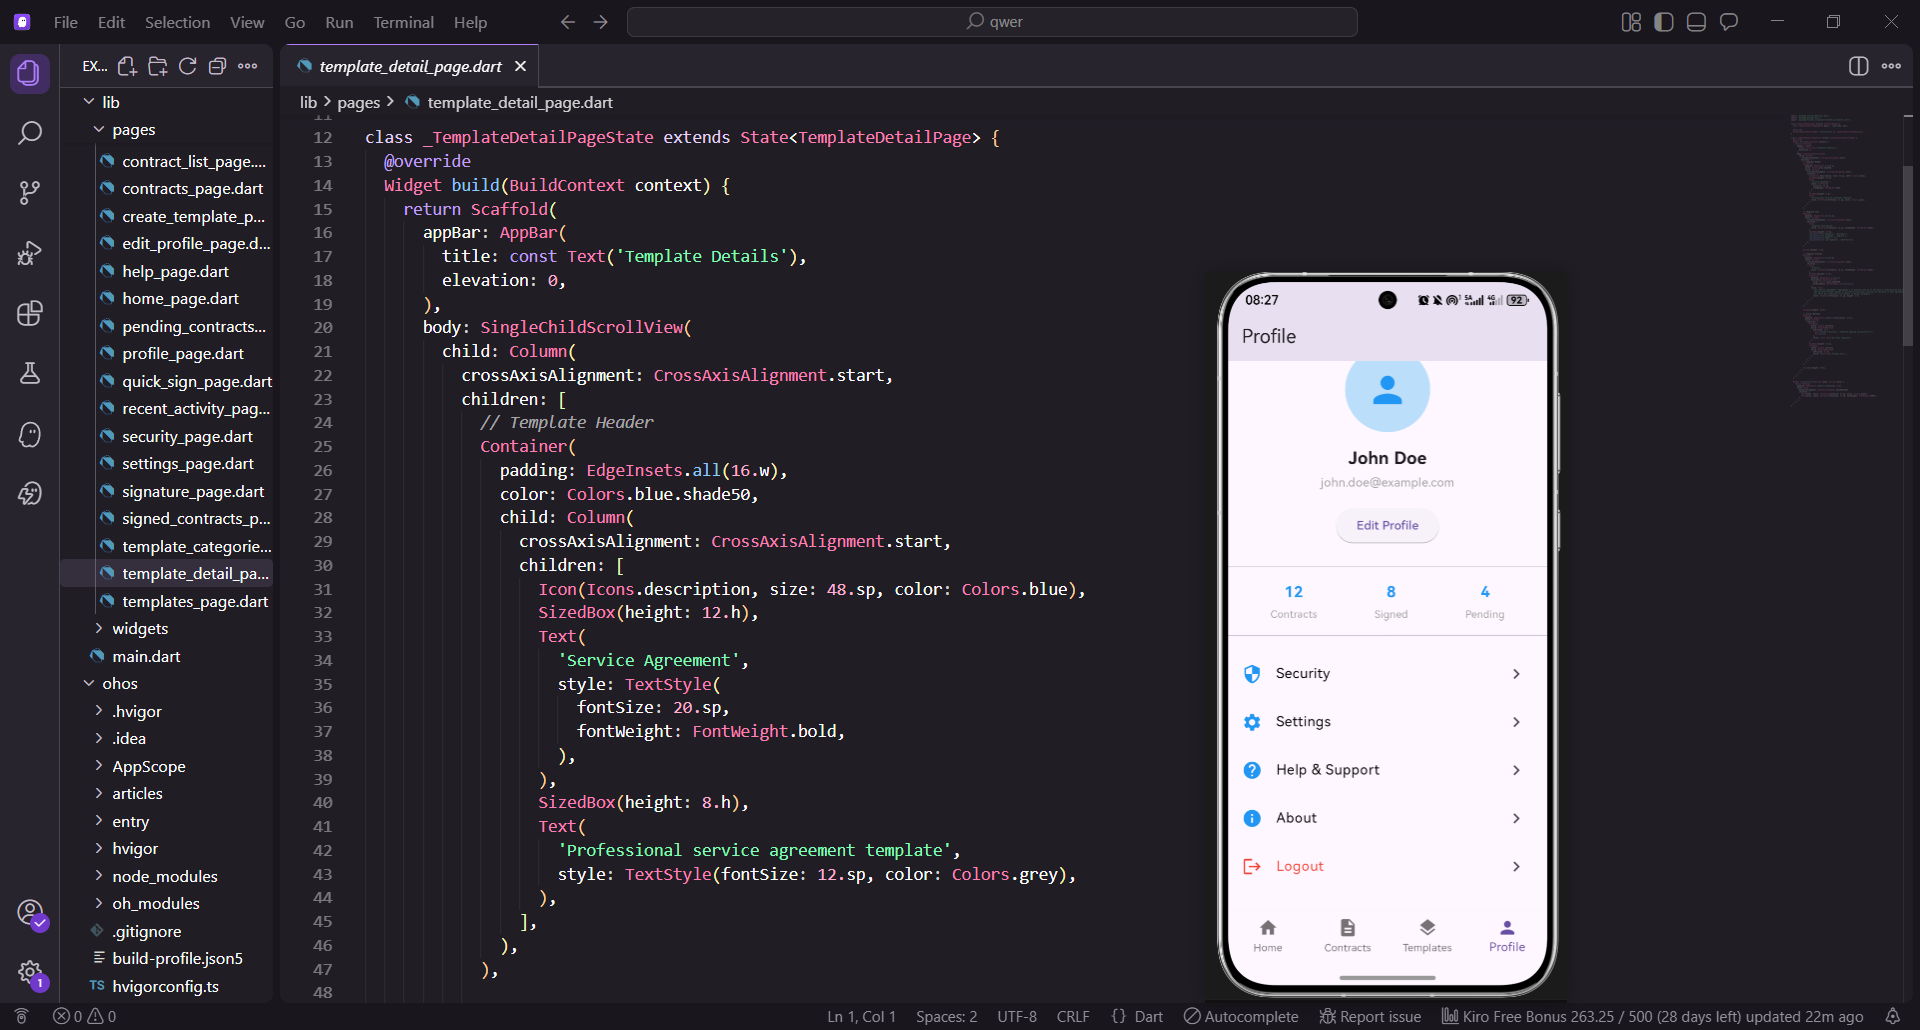Tap Edit Profile button in phone preview
Screen dimensions: 1920x1030
click(1387, 525)
